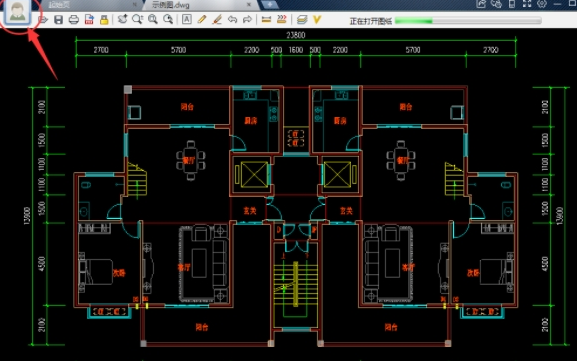Select the pan/move view tool

pyautogui.click(x=123, y=19)
